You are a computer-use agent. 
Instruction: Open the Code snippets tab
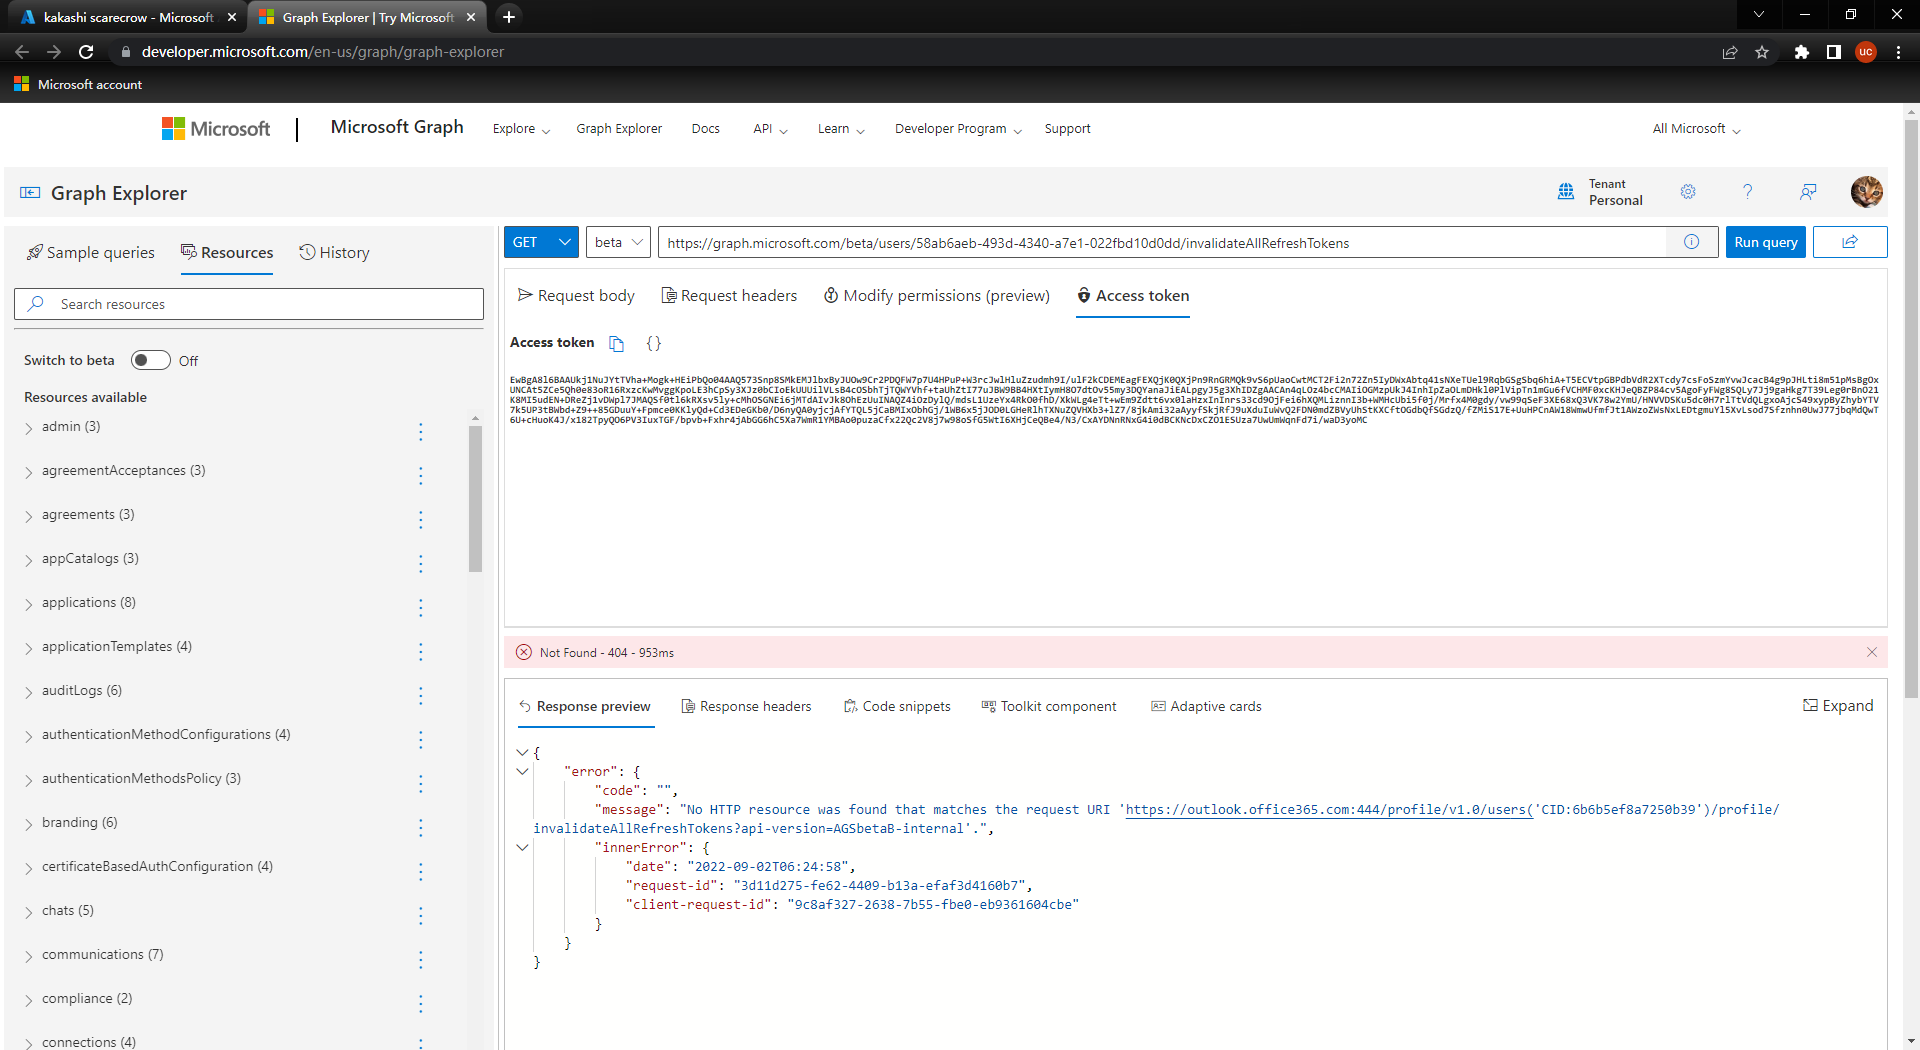click(x=897, y=706)
